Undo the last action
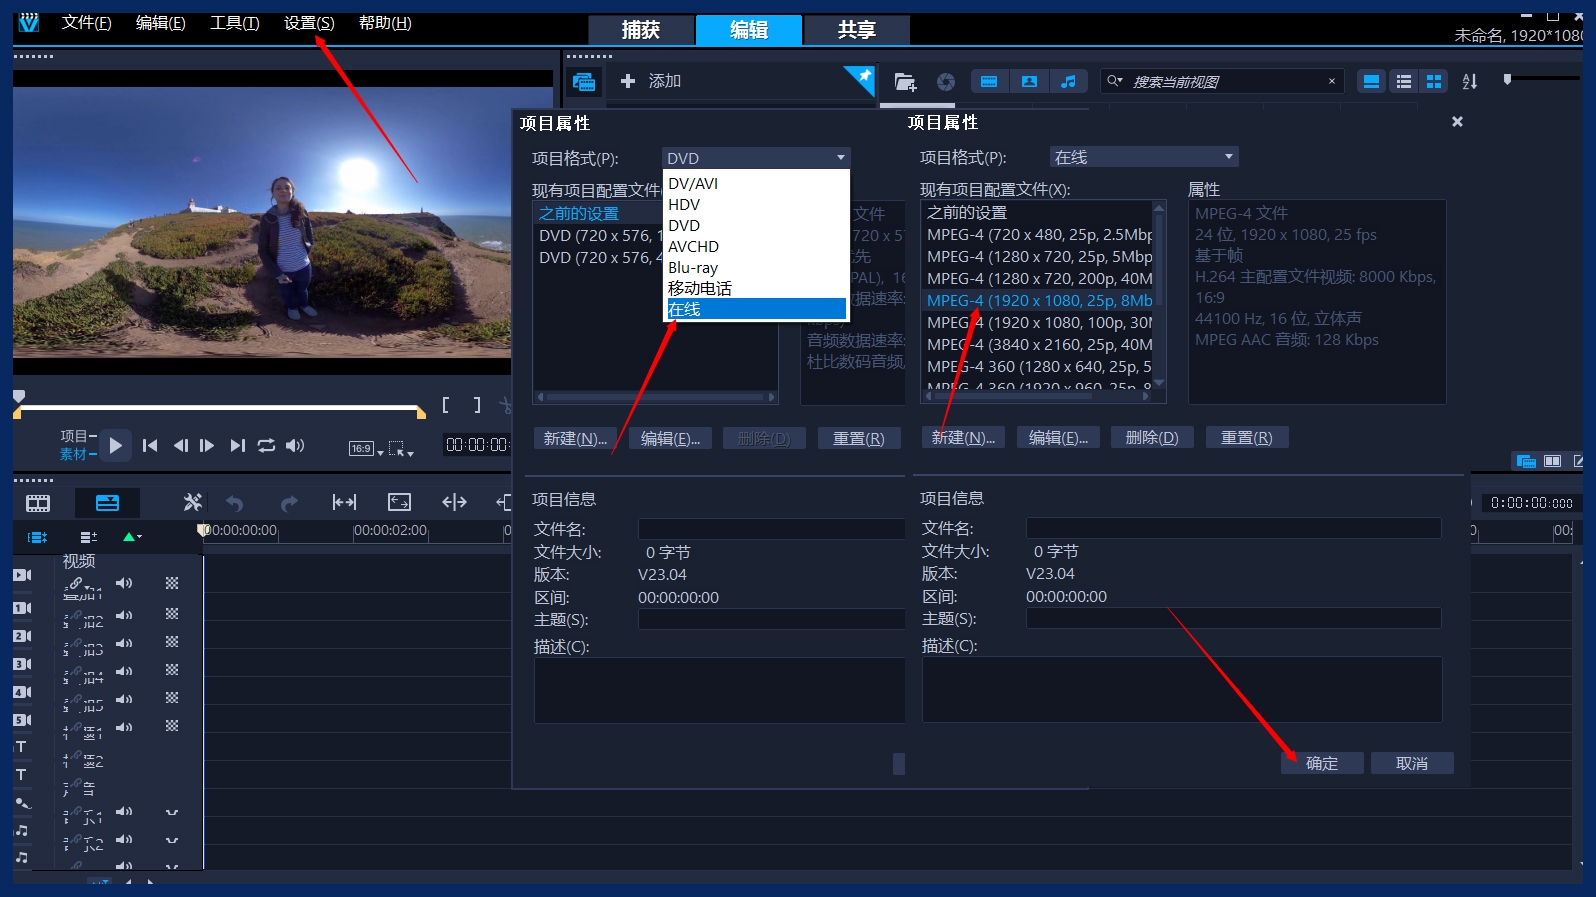Image resolution: width=1596 pixels, height=897 pixels. pos(235,503)
